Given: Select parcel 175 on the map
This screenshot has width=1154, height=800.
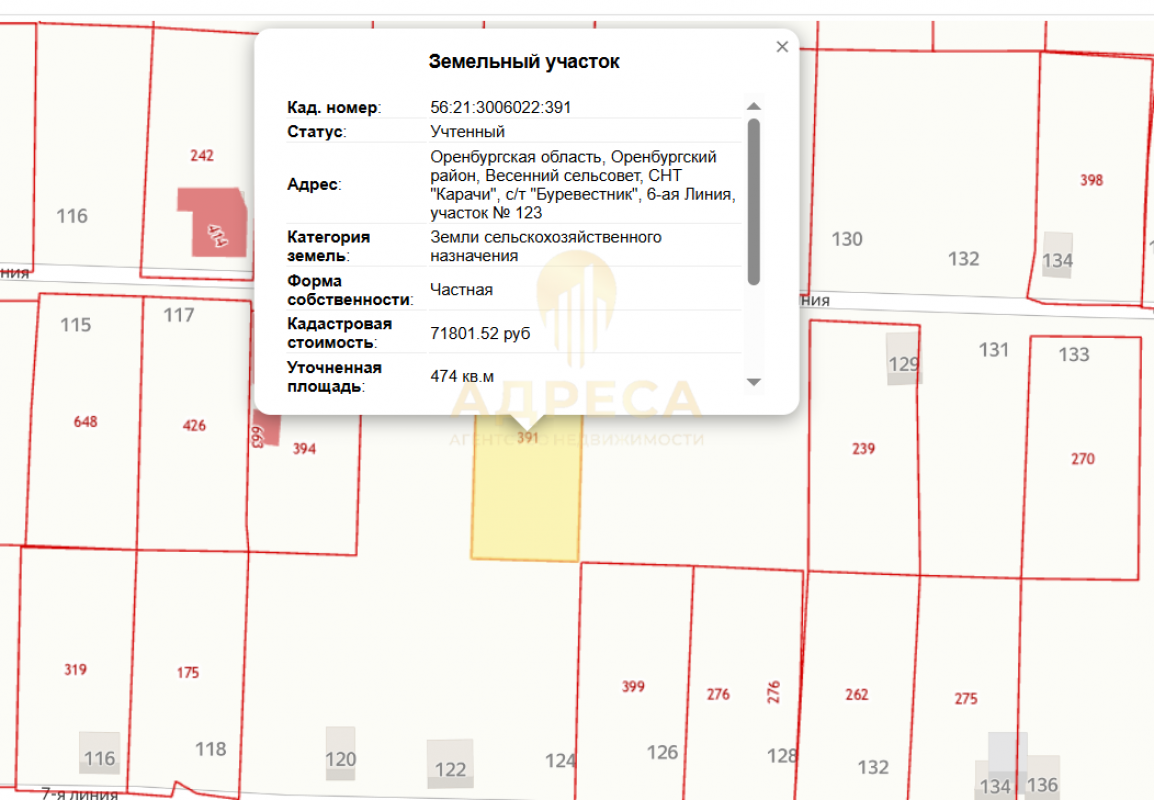Looking at the screenshot, I should click(188, 673).
